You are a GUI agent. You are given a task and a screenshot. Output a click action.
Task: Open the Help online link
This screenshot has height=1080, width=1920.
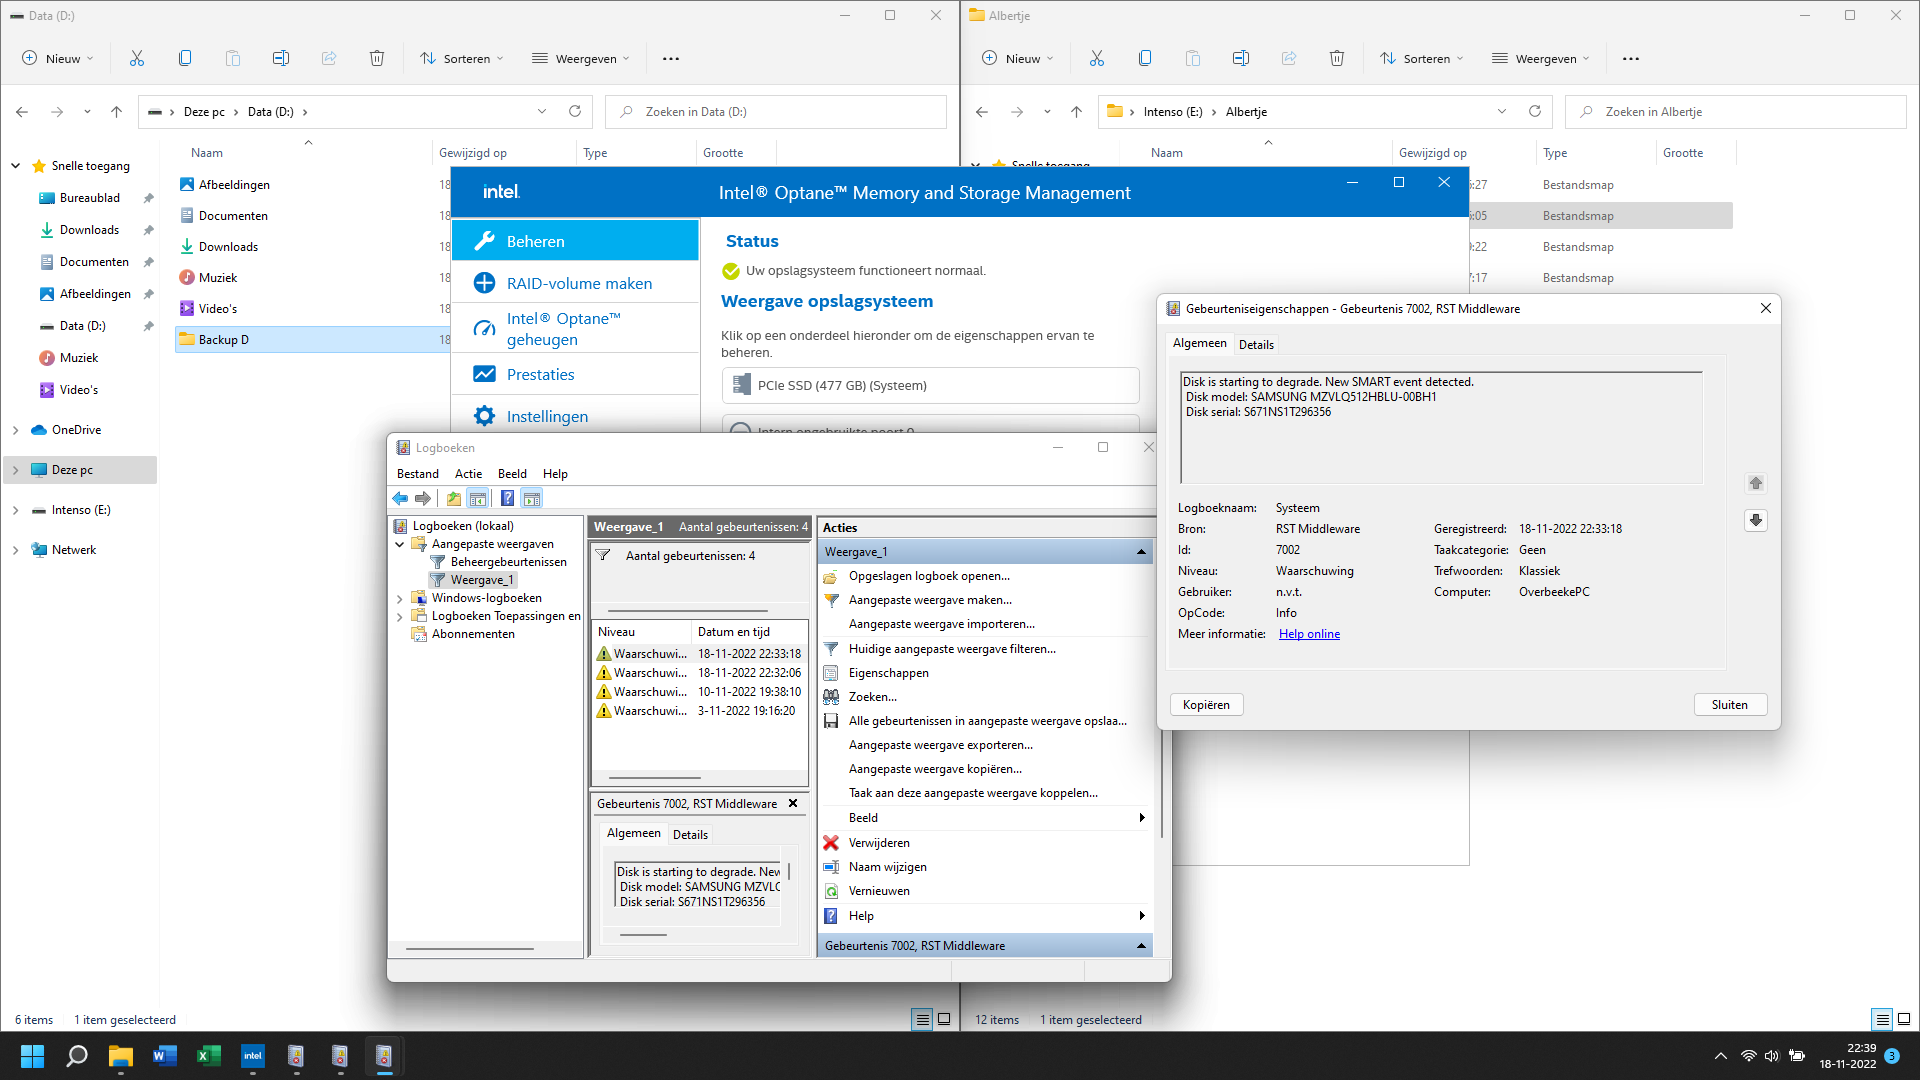click(1308, 633)
